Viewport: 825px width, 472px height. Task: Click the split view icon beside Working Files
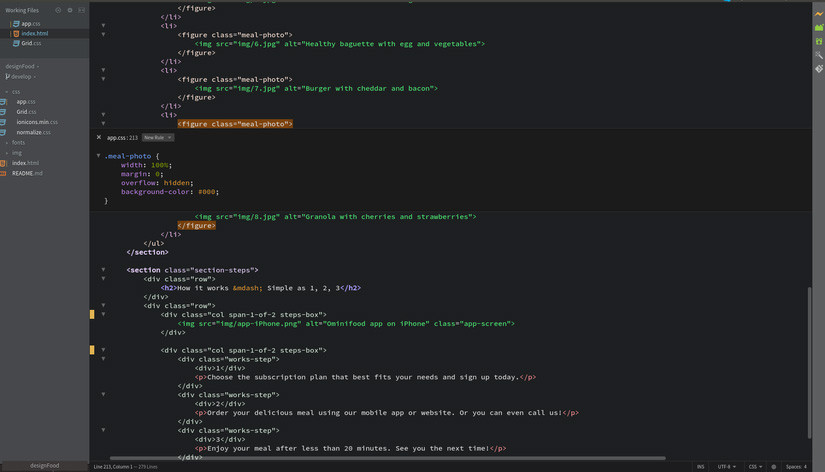coord(82,10)
